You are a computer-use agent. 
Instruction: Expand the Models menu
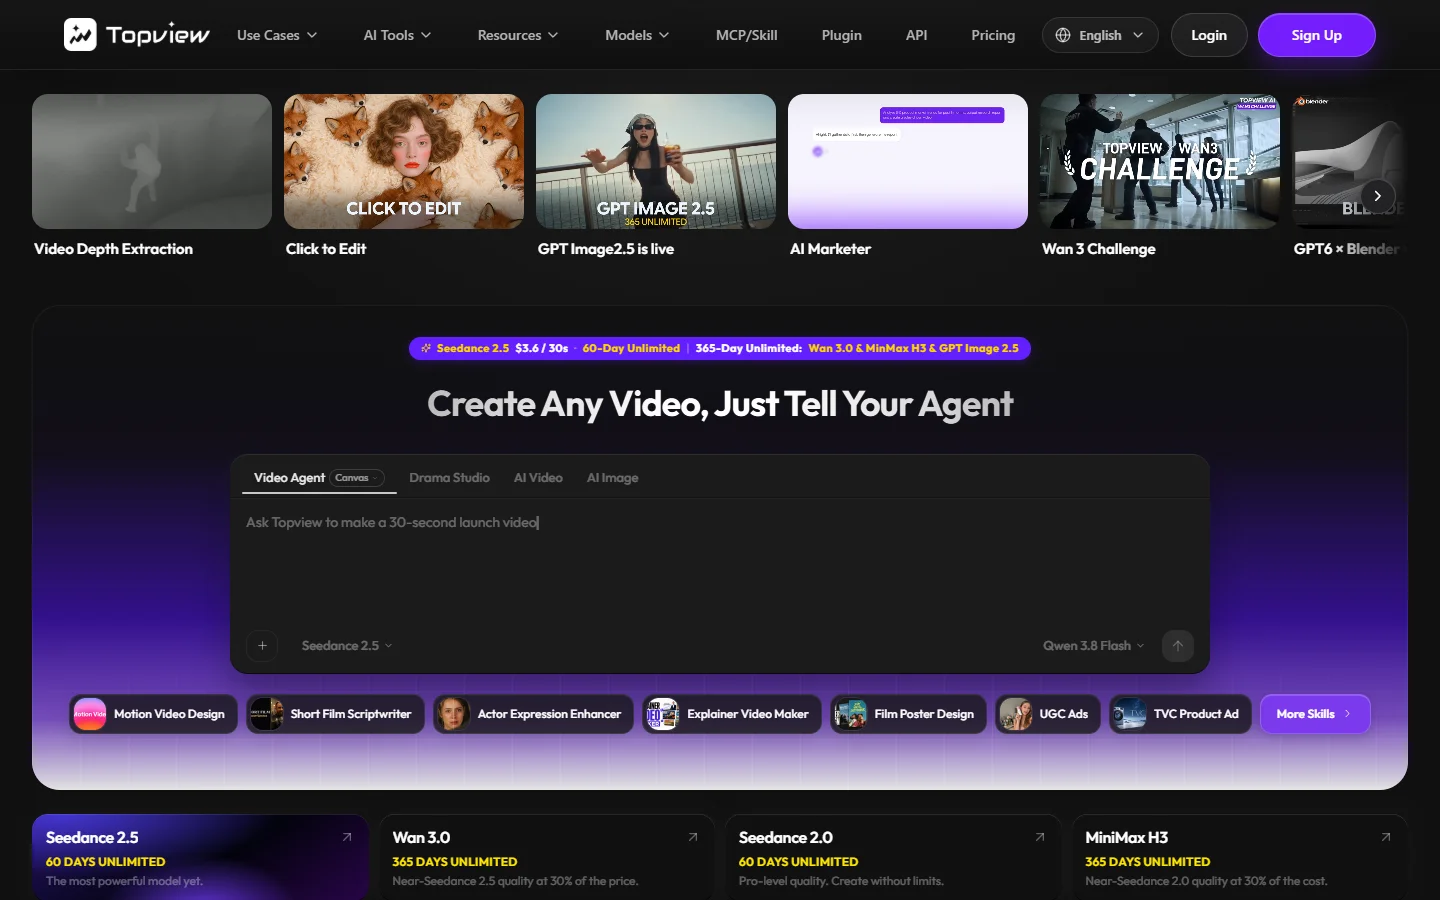click(x=637, y=35)
